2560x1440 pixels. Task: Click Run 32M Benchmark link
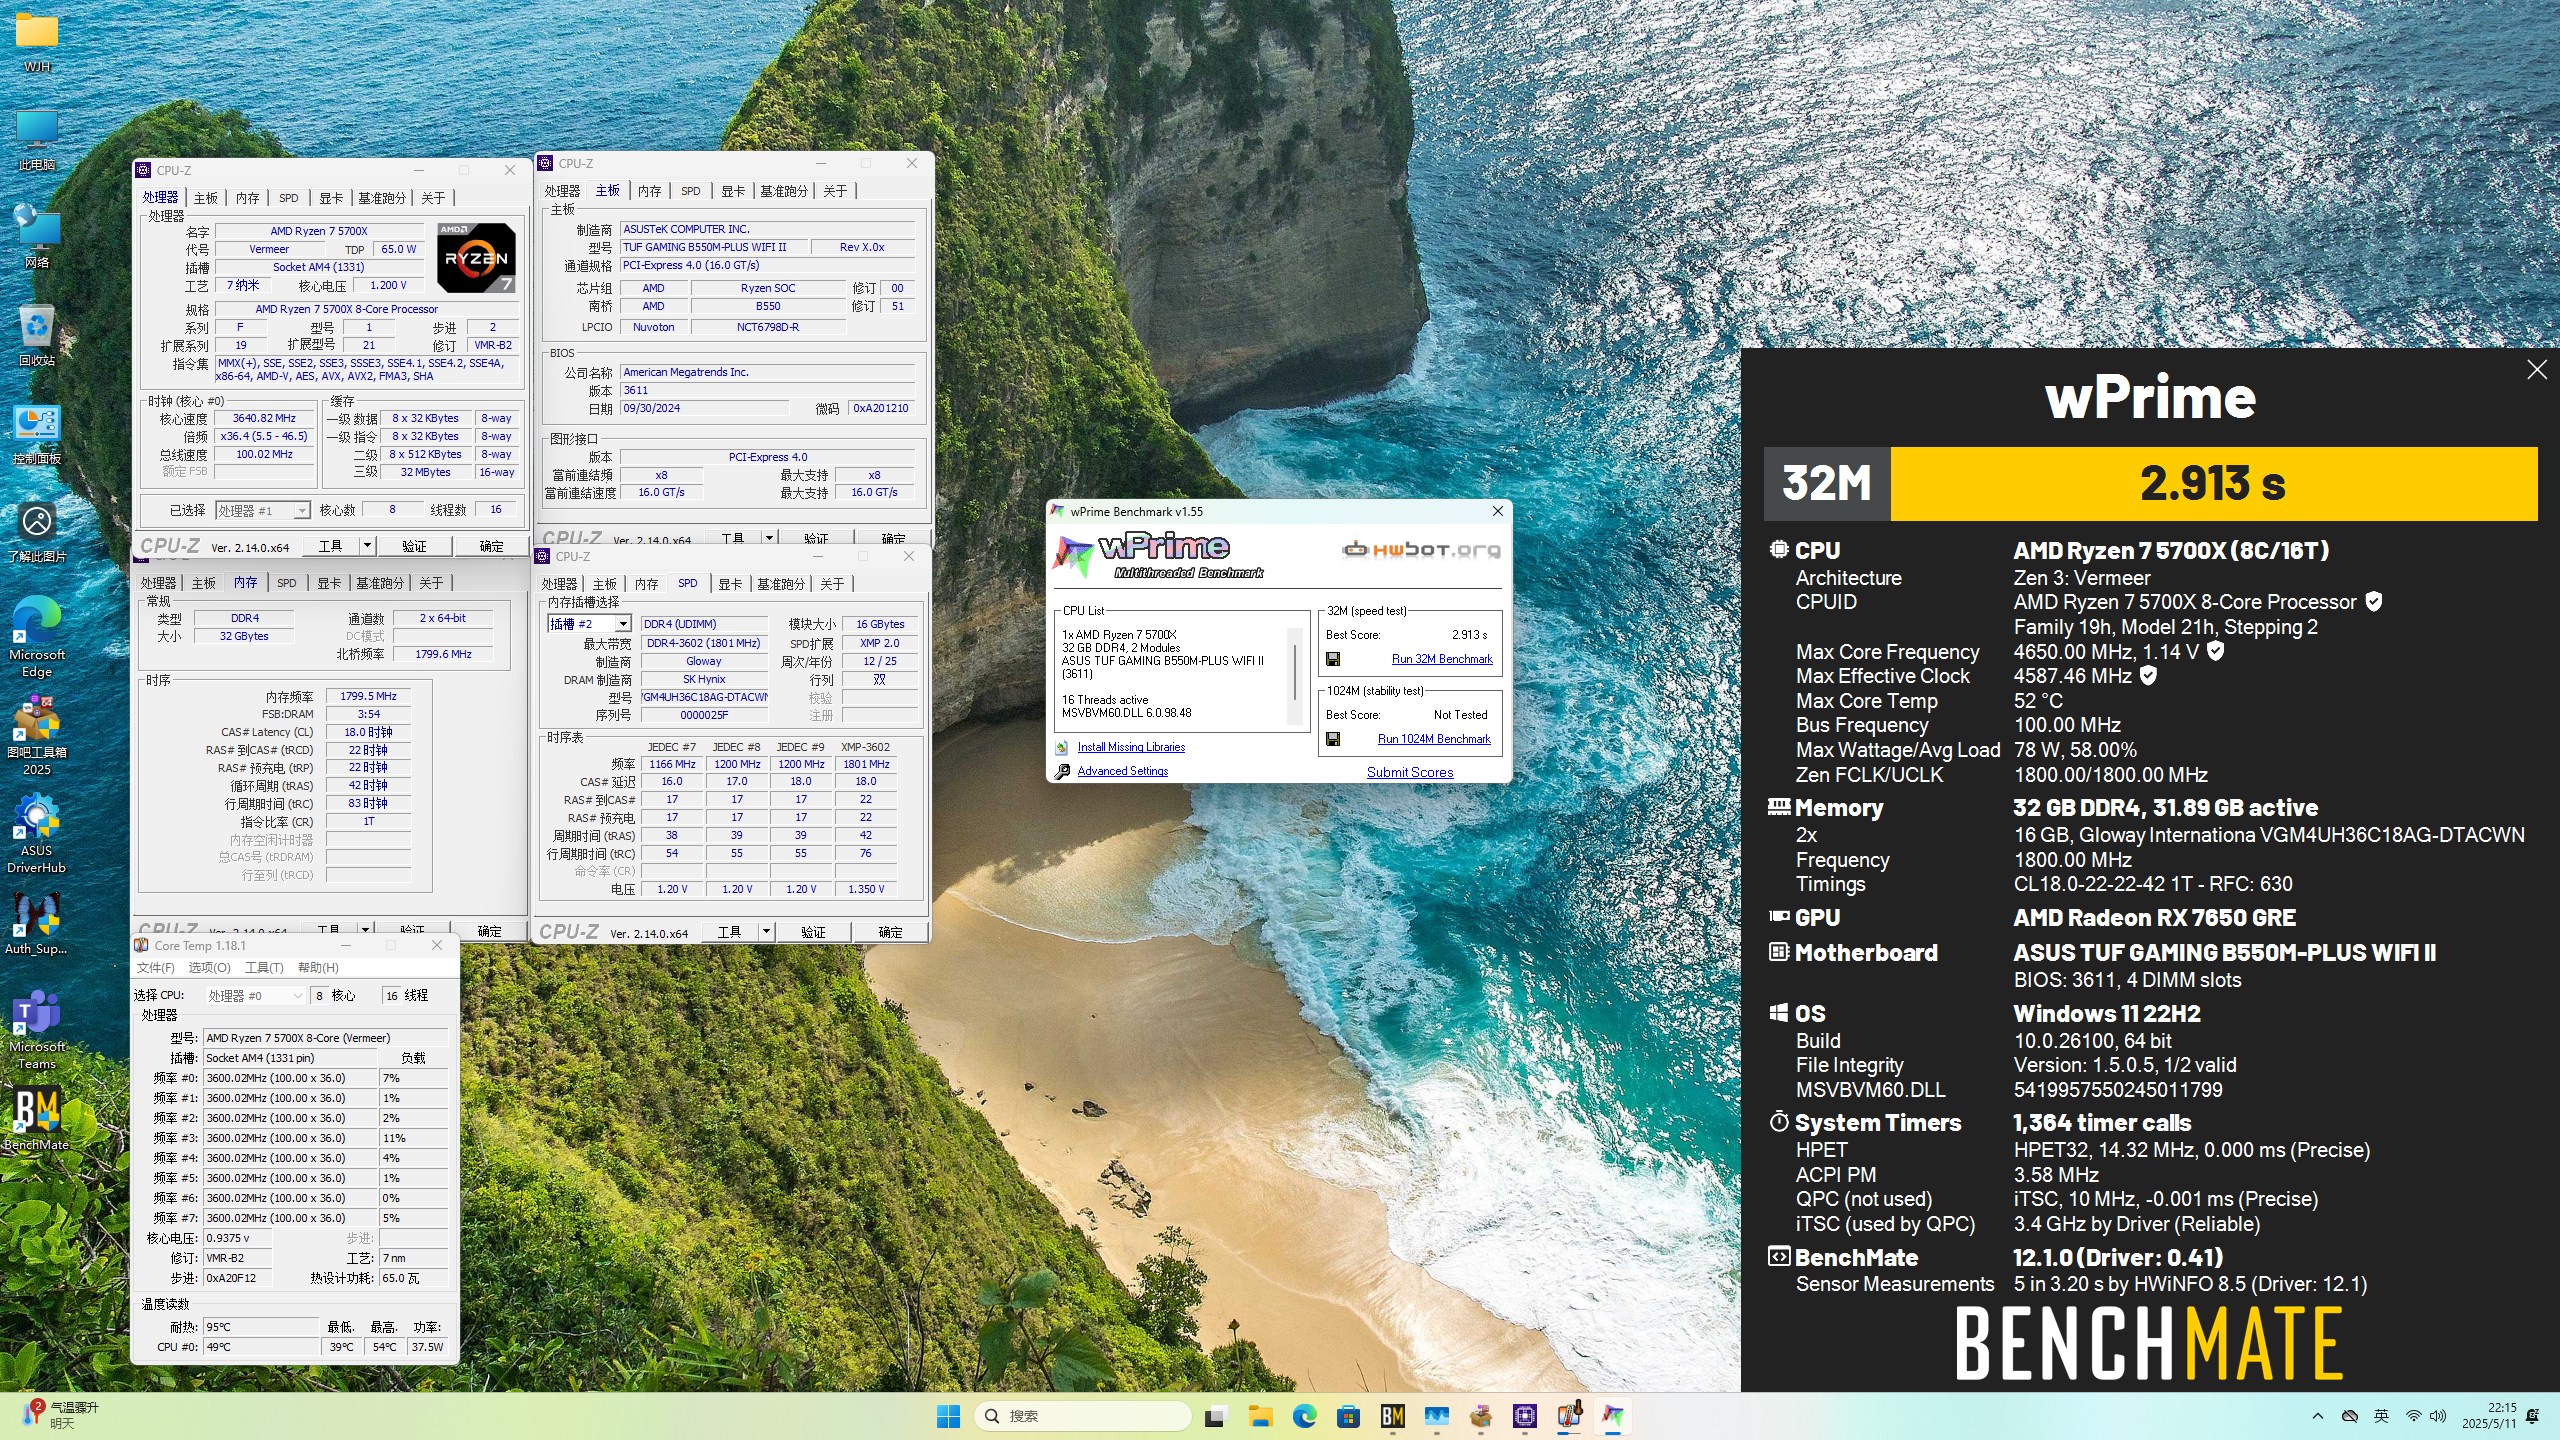point(1442,659)
